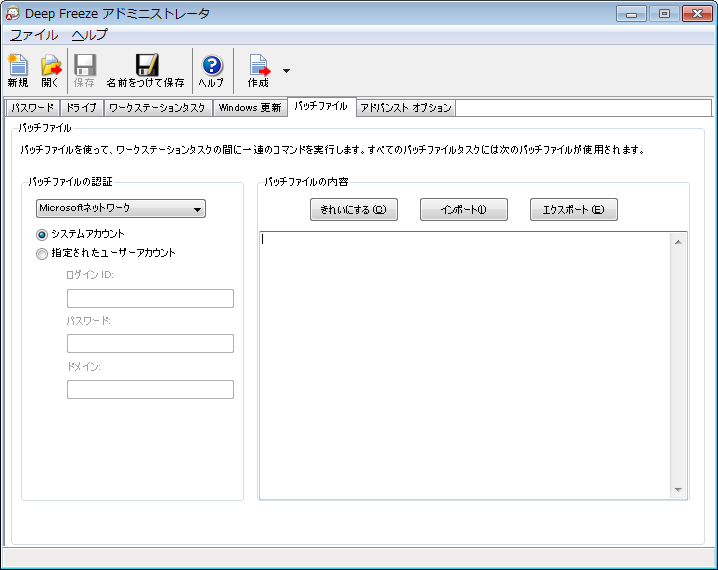
Task: Expand the arrow next to 作成
Action: (x=286, y=71)
